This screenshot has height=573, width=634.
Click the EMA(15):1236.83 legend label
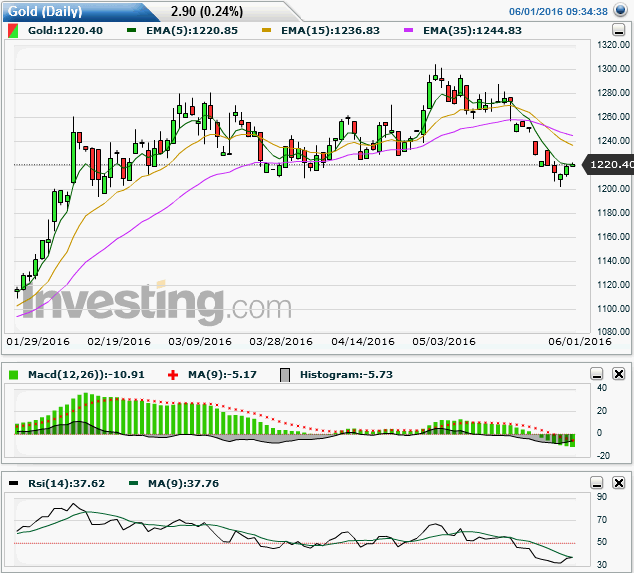click(331, 31)
